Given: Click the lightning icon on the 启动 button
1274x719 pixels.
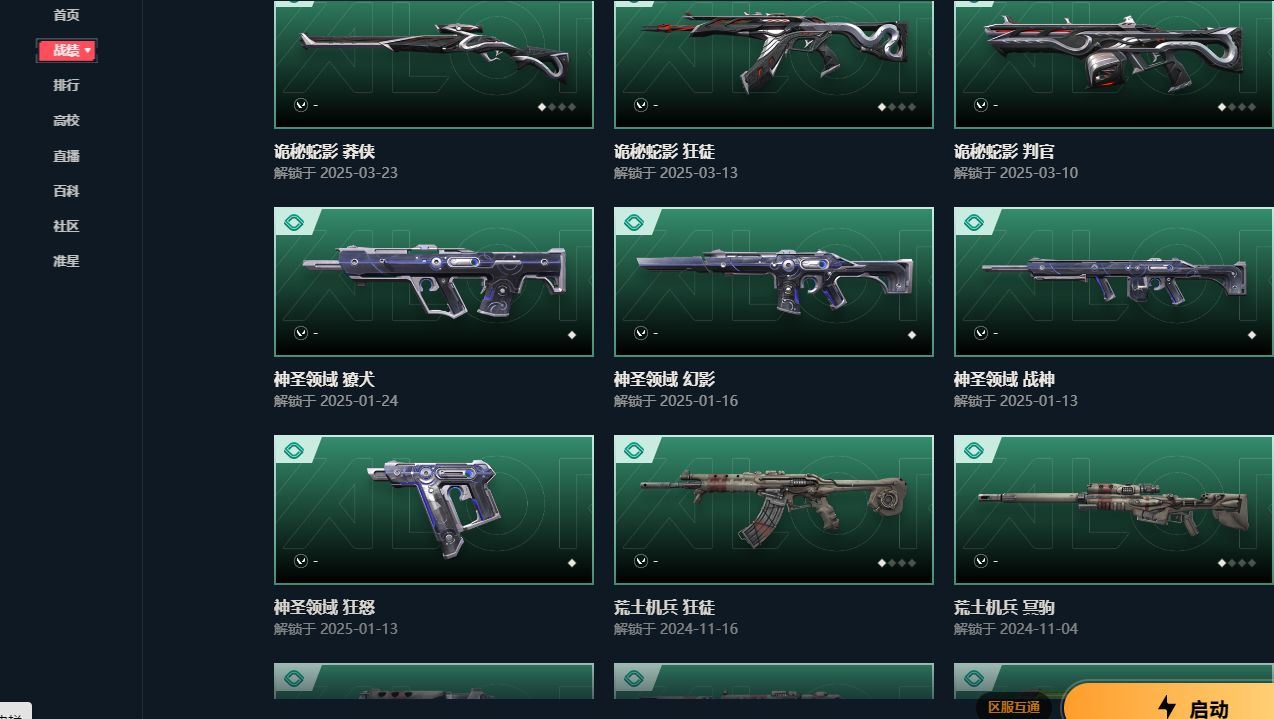Looking at the screenshot, I should coord(1166,707).
